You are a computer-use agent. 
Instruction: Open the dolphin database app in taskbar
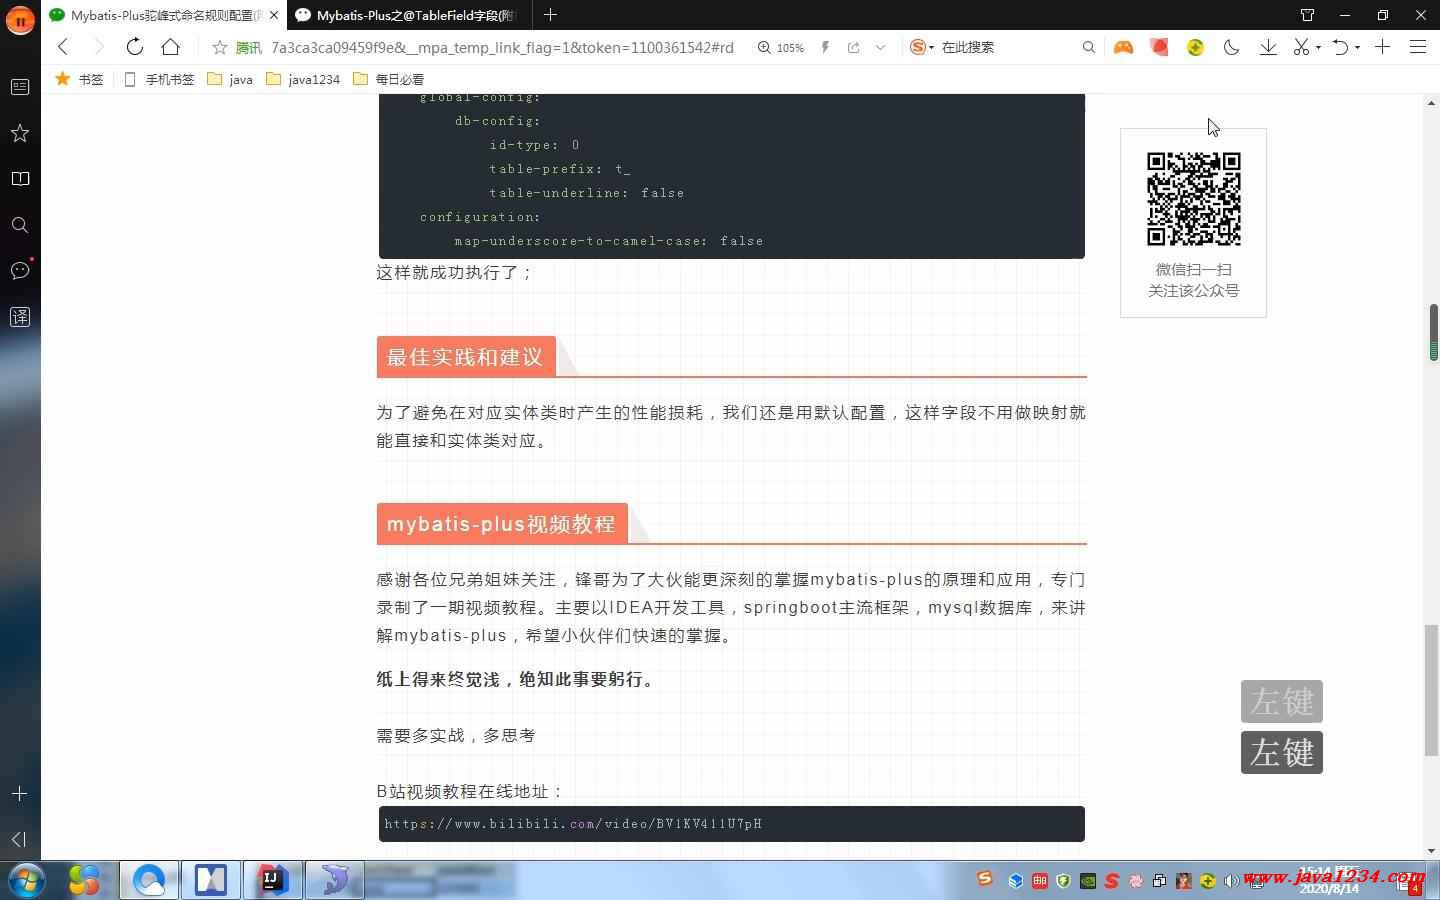334,880
